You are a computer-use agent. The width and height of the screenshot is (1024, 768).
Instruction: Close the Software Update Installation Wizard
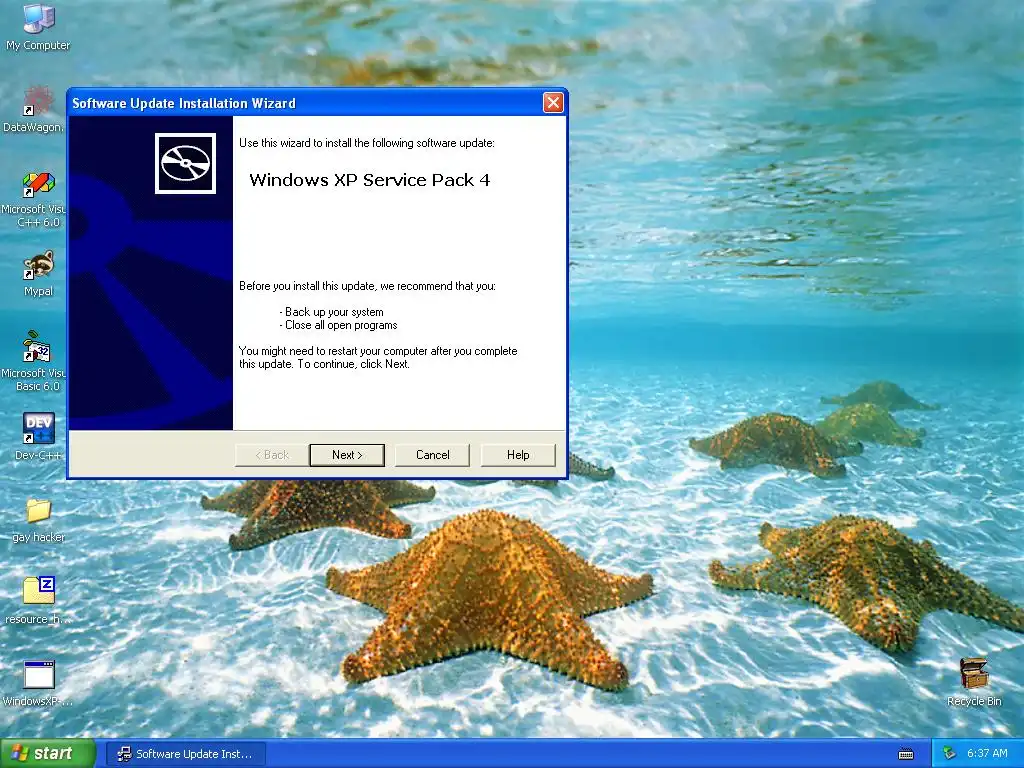pyautogui.click(x=553, y=103)
